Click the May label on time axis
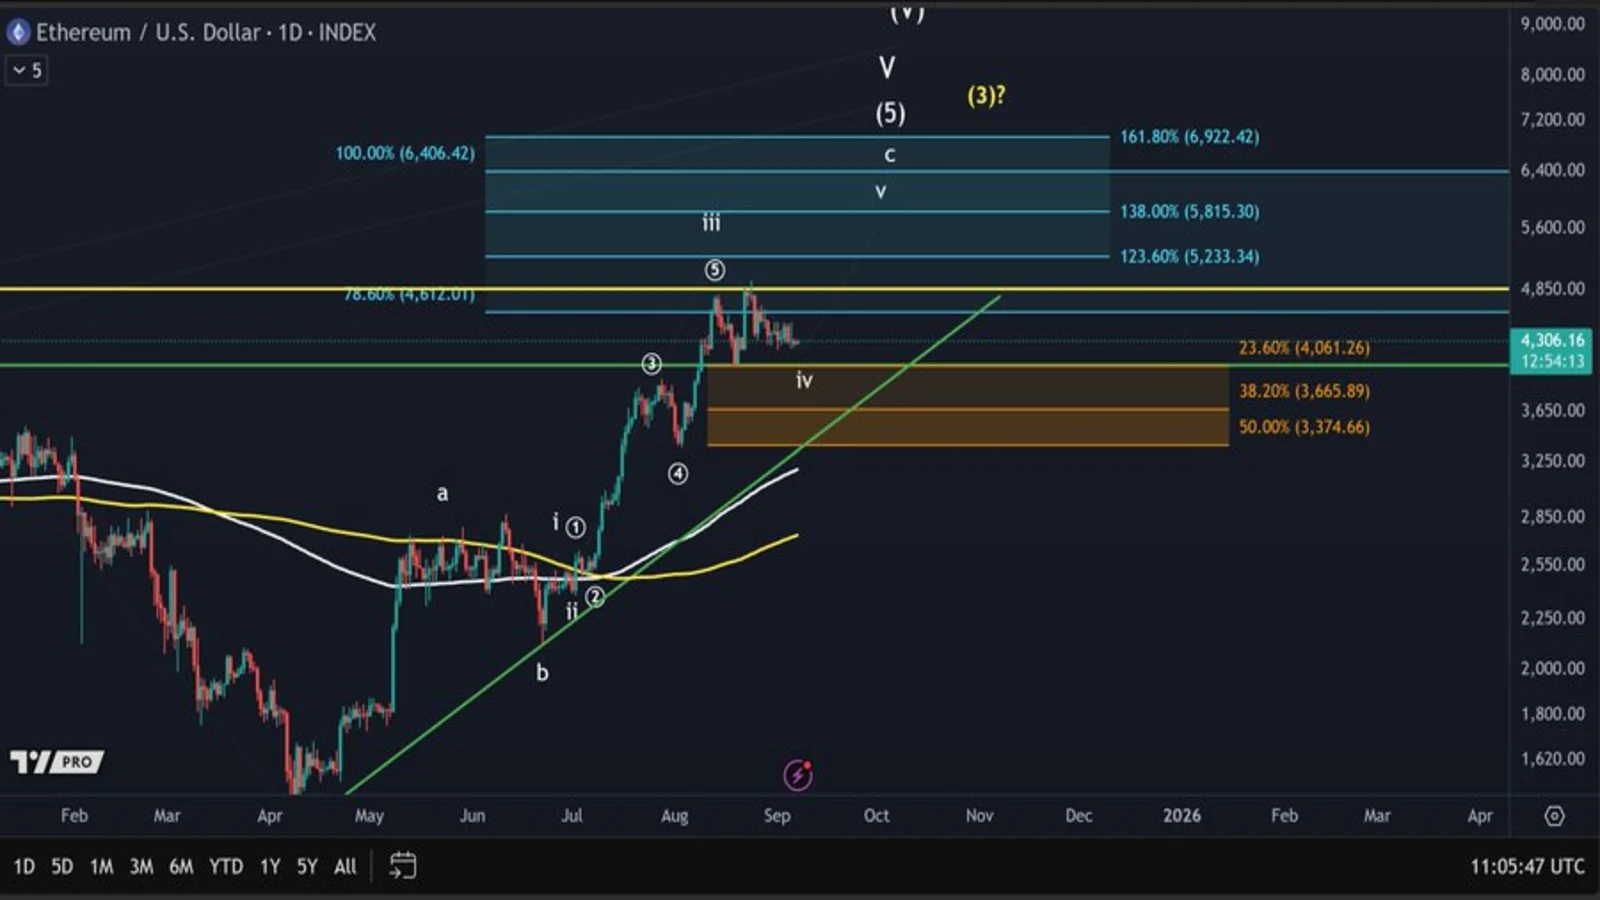Viewport: 1600px width, 900px height. point(369,816)
